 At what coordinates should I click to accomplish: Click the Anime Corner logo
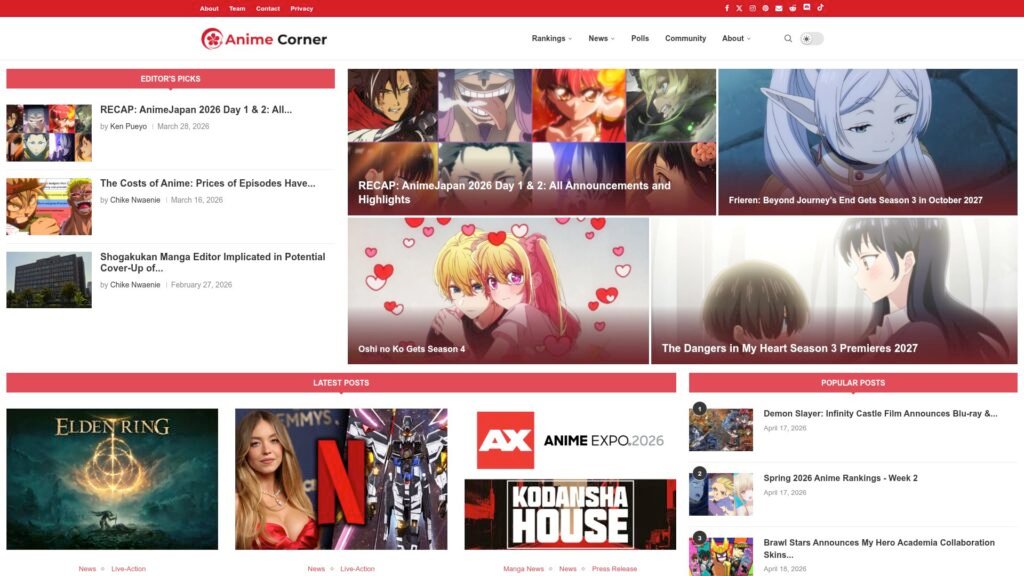click(264, 39)
